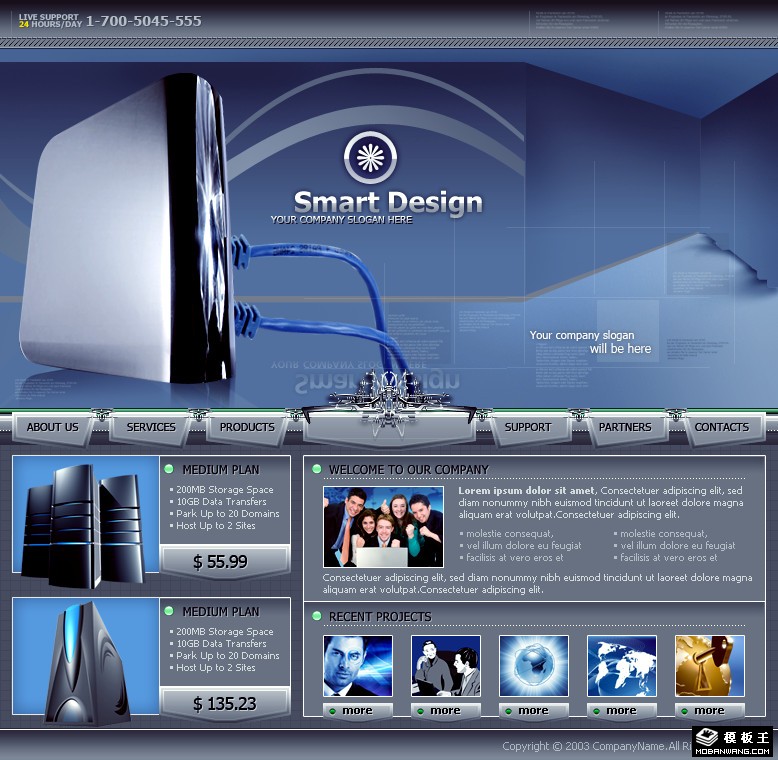Image resolution: width=778 pixels, height=760 pixels.
Task: Click green bullet beside first MEDIUM PLAN
Action: pyautogui.click(x=169, y=469)
